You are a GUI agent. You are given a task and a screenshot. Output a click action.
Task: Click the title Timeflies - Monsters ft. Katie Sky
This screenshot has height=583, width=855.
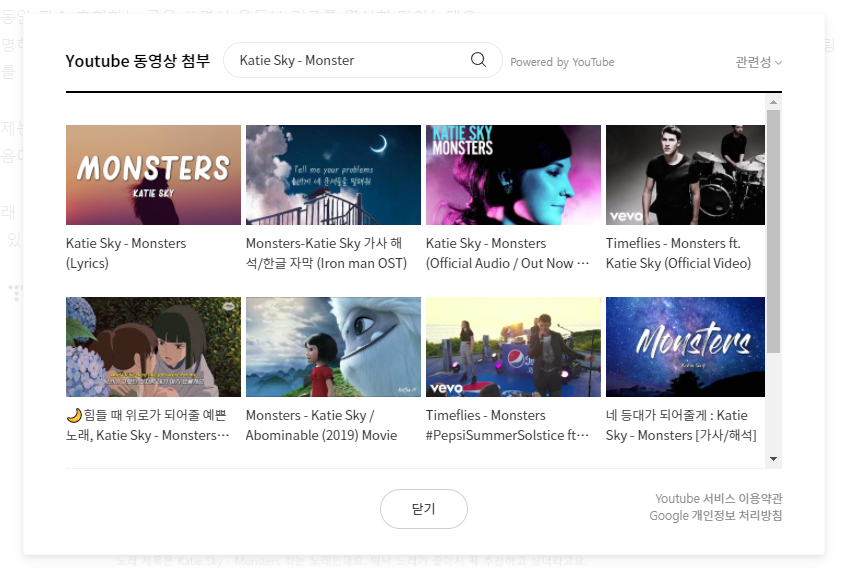tap(678, 253)
